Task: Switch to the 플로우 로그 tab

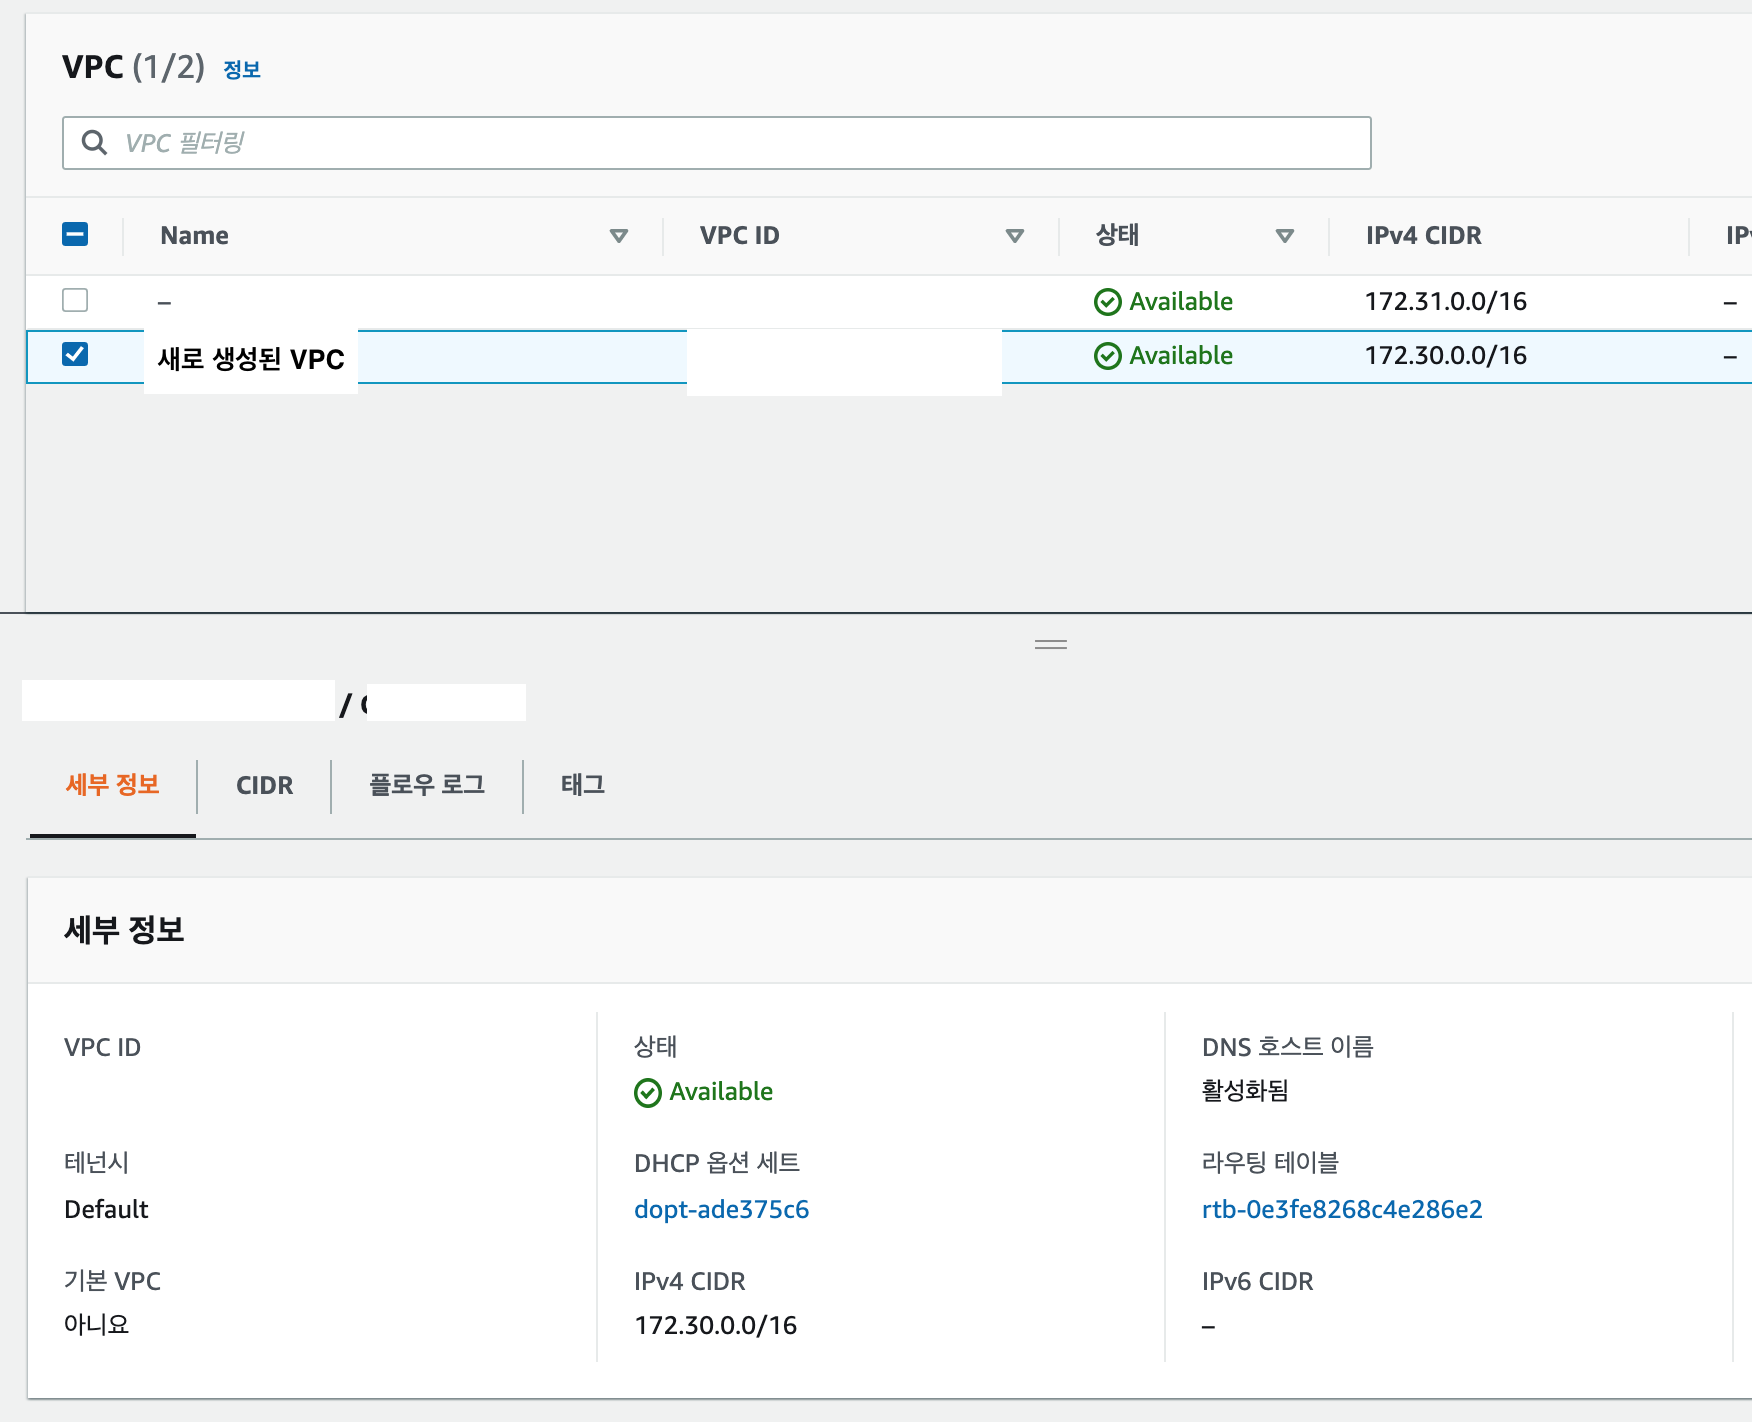Action: pos(427,785)
